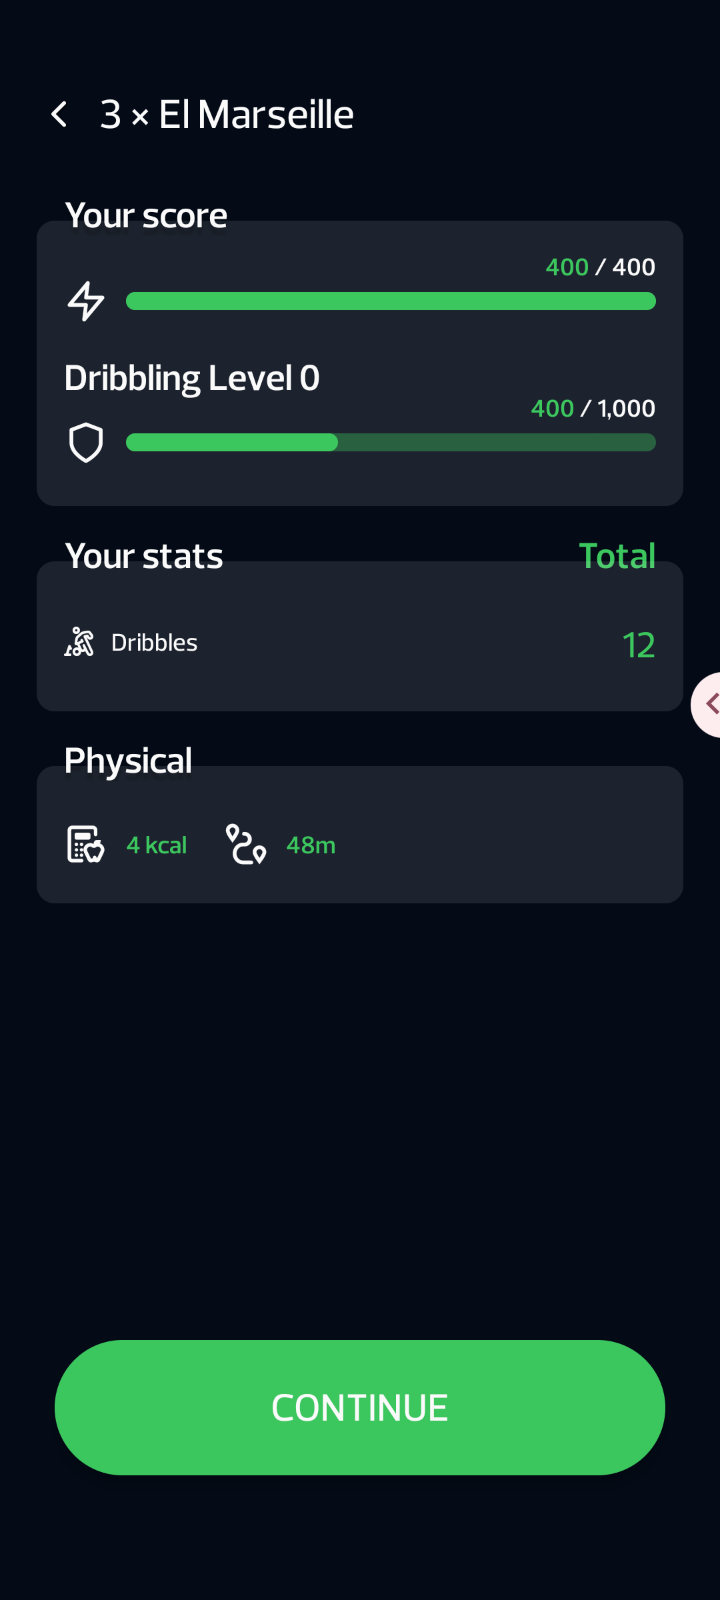Click the 400 / 1,000 level text
This screenshot has height=1600, width=720.
pos(593,408)
